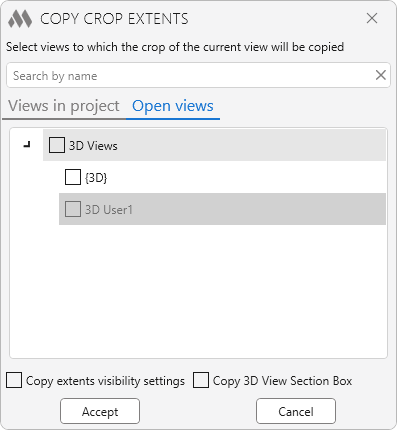Select the 3D Views group label text
Image resolution: width=397 pixels, height=430 pixels.
tap(93, 146)
